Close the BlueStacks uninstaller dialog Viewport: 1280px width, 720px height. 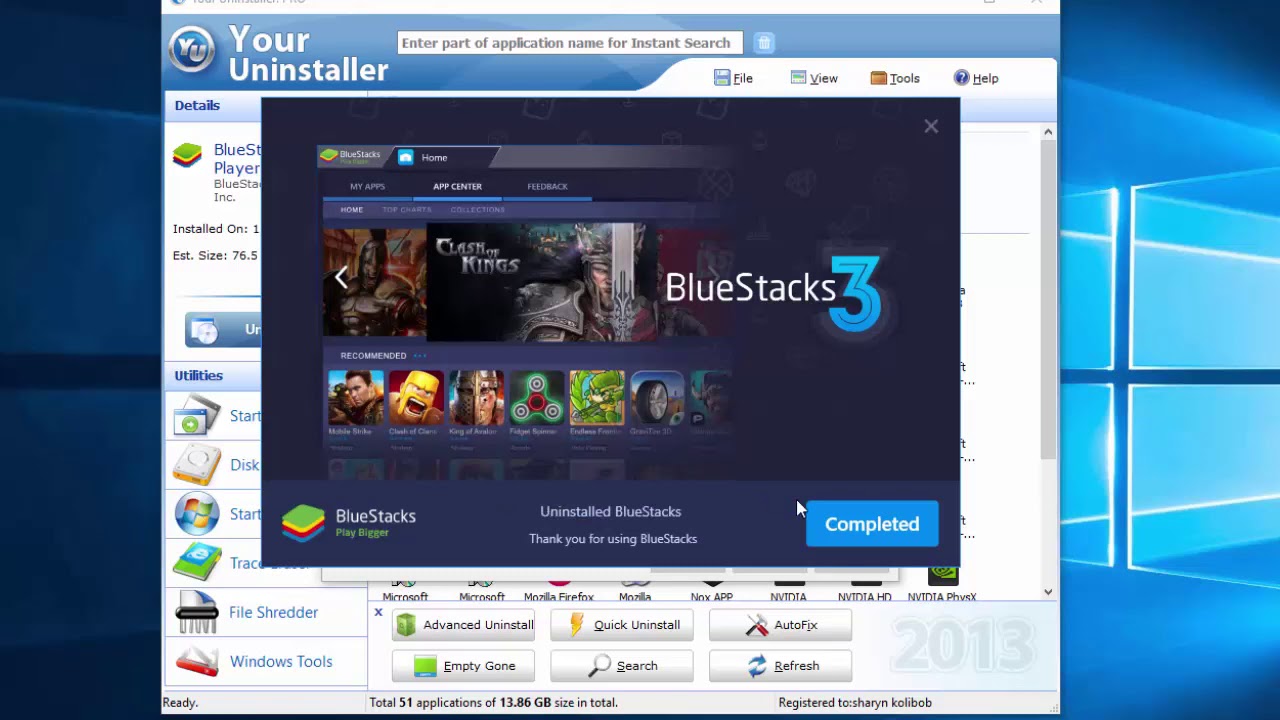coord(931,126)
